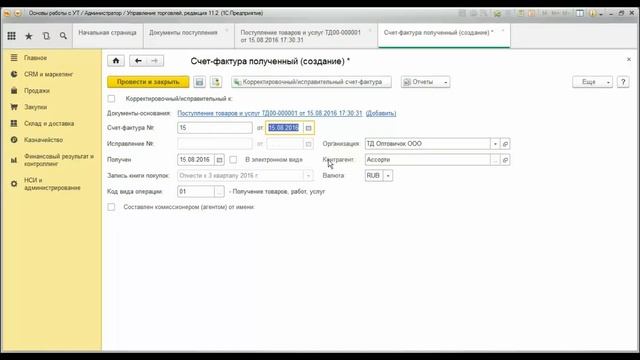This screenshot has width=640, height=360.
Task: Open the Поступление товаров и услуг ТД00-000001 link
Action: coord(270,113)
